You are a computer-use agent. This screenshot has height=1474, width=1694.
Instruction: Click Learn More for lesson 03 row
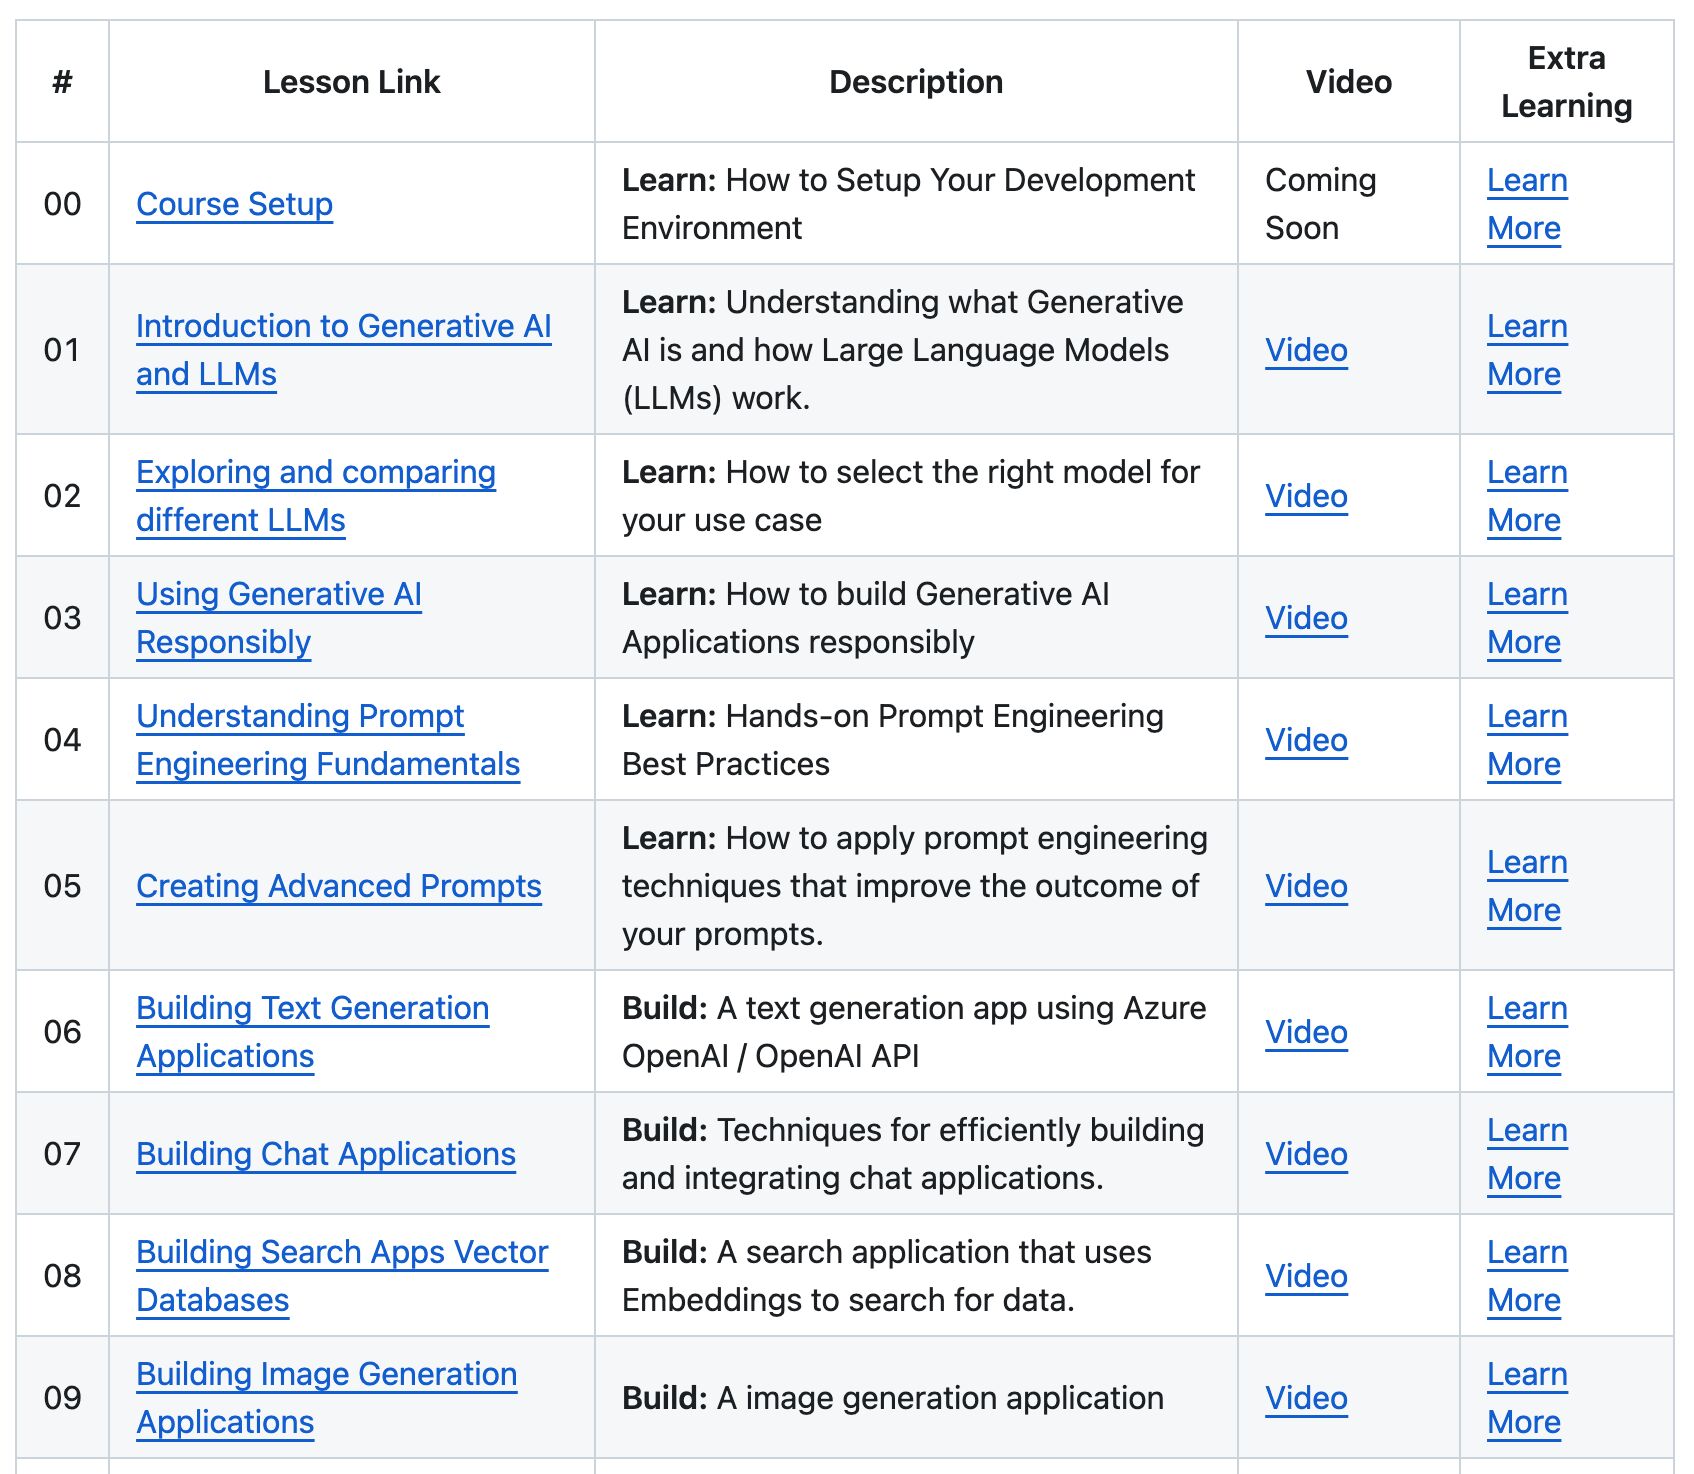click(x=1526, y=596)
